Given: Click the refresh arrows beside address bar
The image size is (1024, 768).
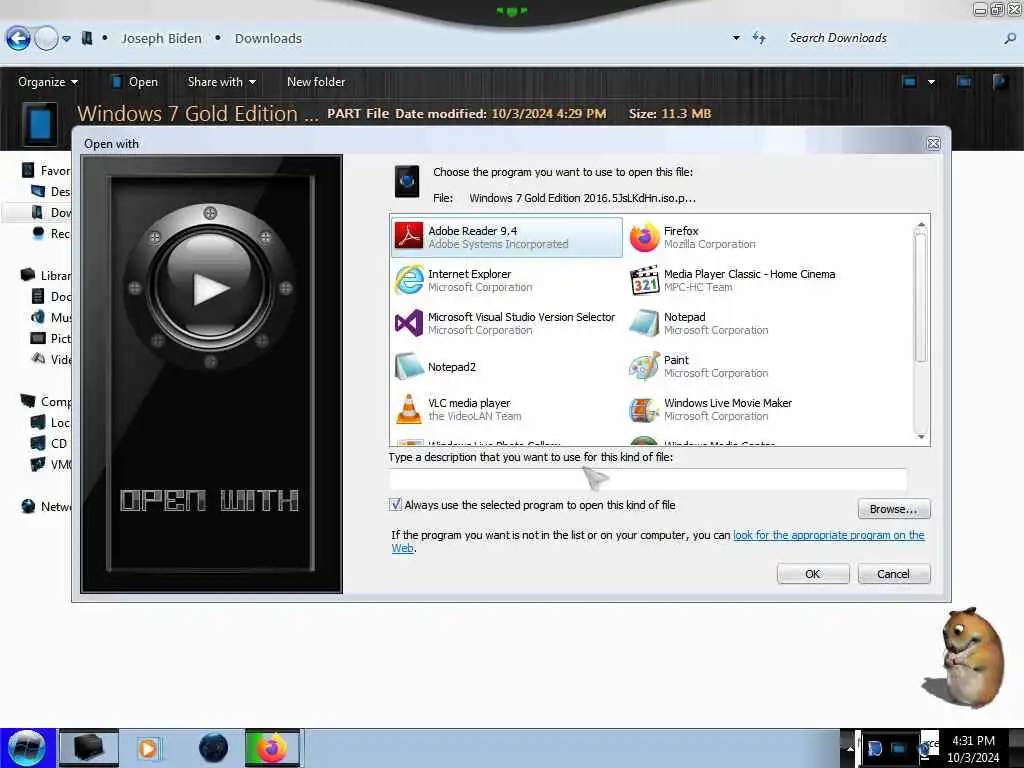Looking at the screenshot, I should pos(759,38).
